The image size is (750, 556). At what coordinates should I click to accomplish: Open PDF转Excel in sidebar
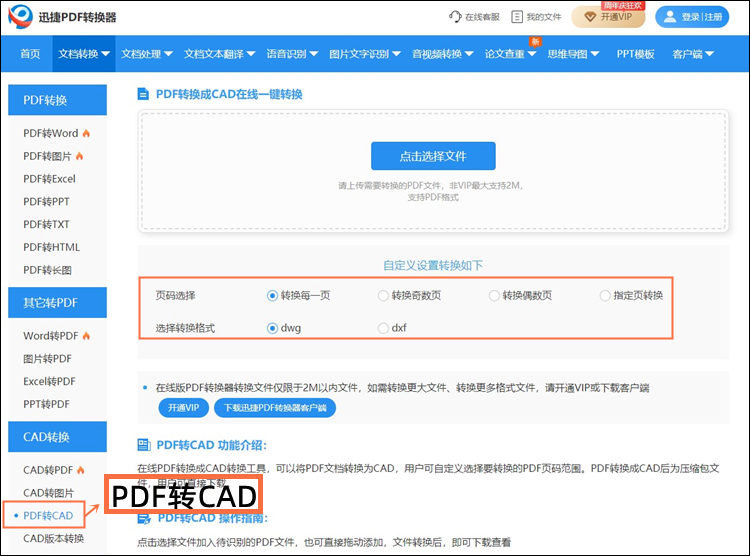49,179
